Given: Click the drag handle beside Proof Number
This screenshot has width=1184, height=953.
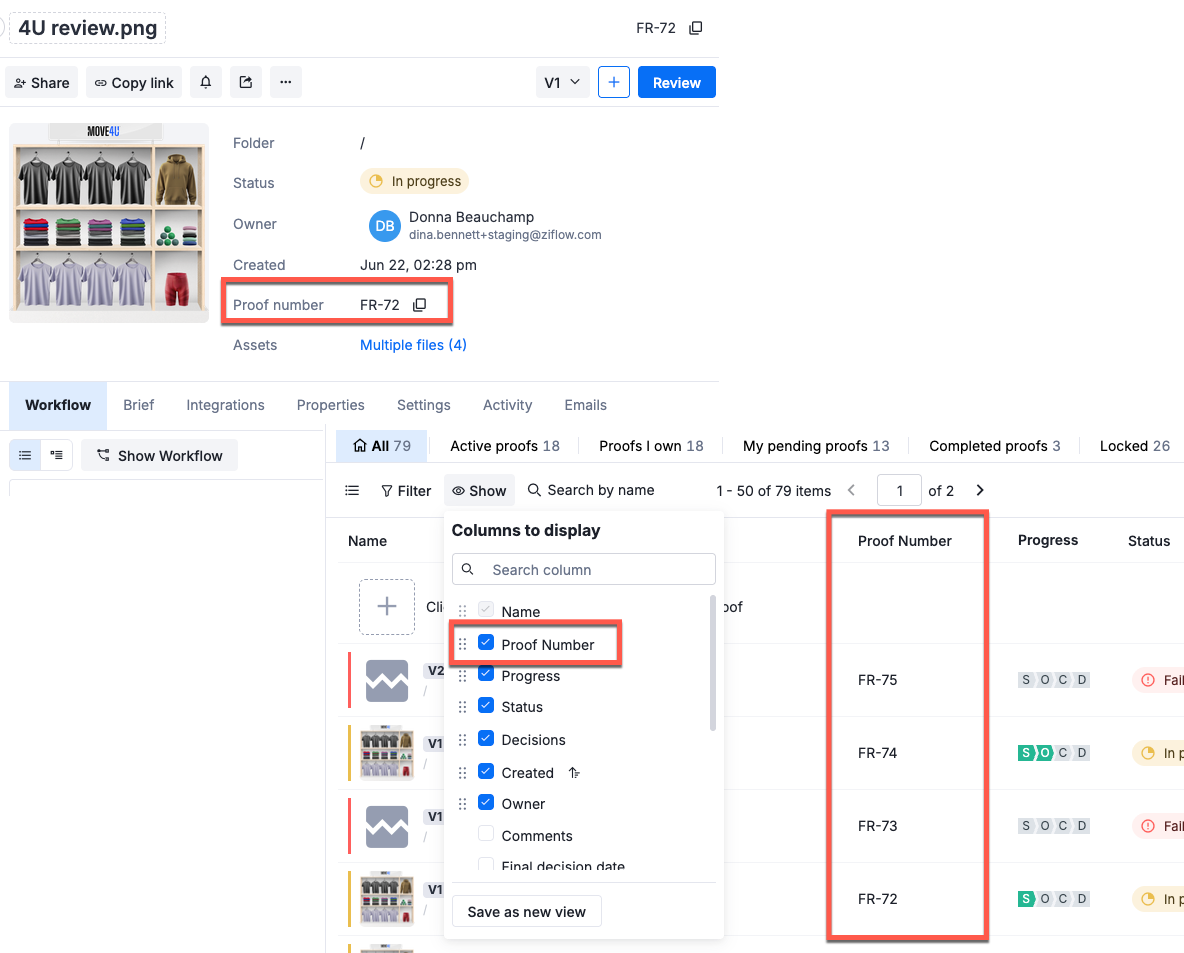Looking at the screenshot, I should coord(463,644).
